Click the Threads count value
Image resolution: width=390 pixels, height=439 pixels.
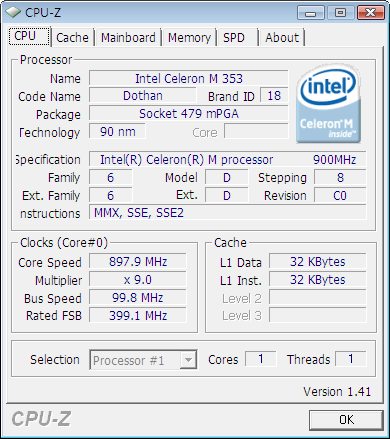351,359
